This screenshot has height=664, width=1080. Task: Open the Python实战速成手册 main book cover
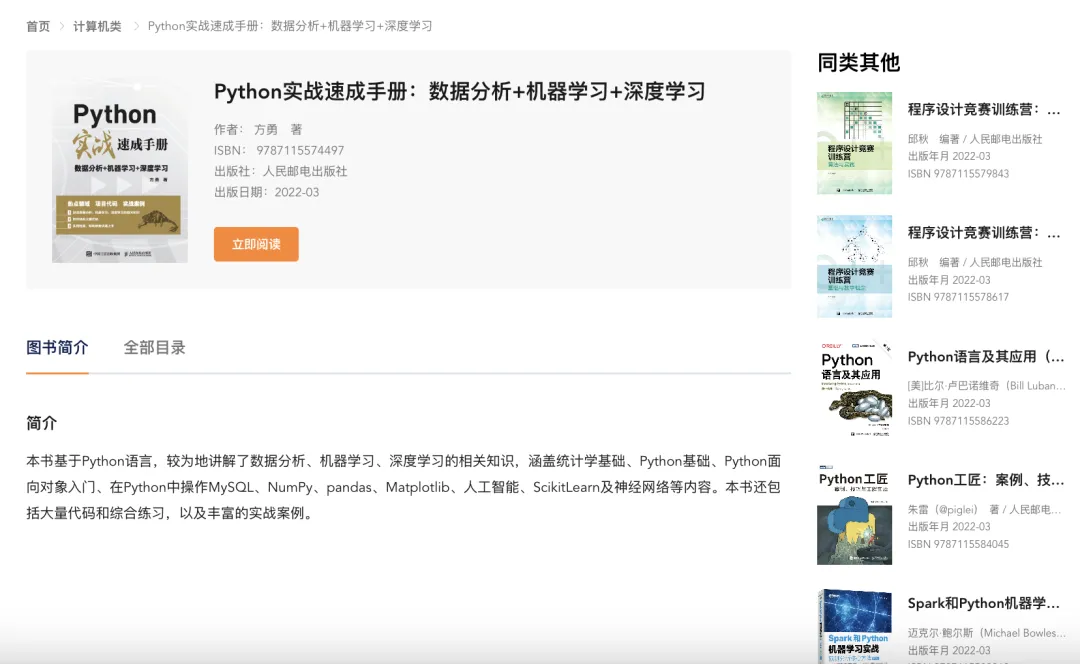[x=120, y=170]
